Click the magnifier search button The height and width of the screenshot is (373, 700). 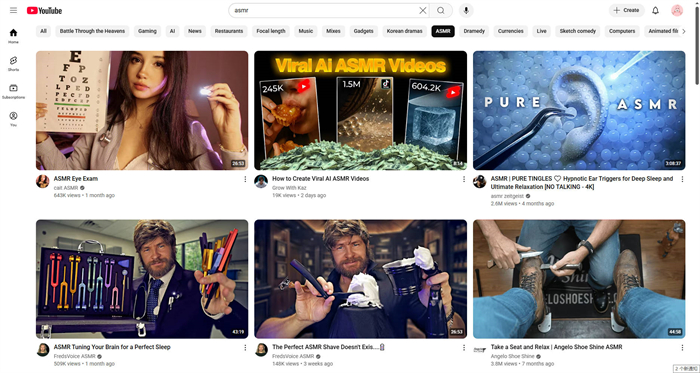coord(441,10)
